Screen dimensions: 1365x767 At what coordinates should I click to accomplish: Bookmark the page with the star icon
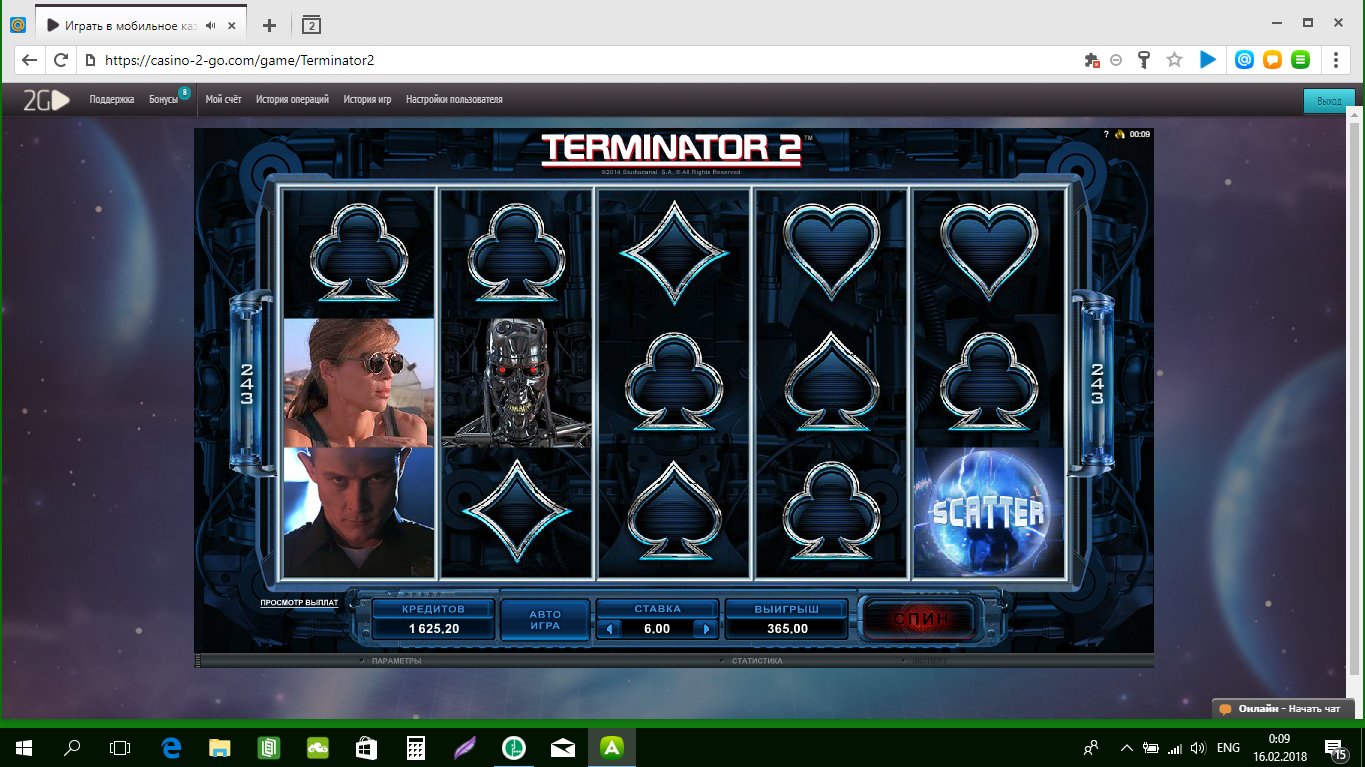pyautogui.click(x=1174, y=60)
